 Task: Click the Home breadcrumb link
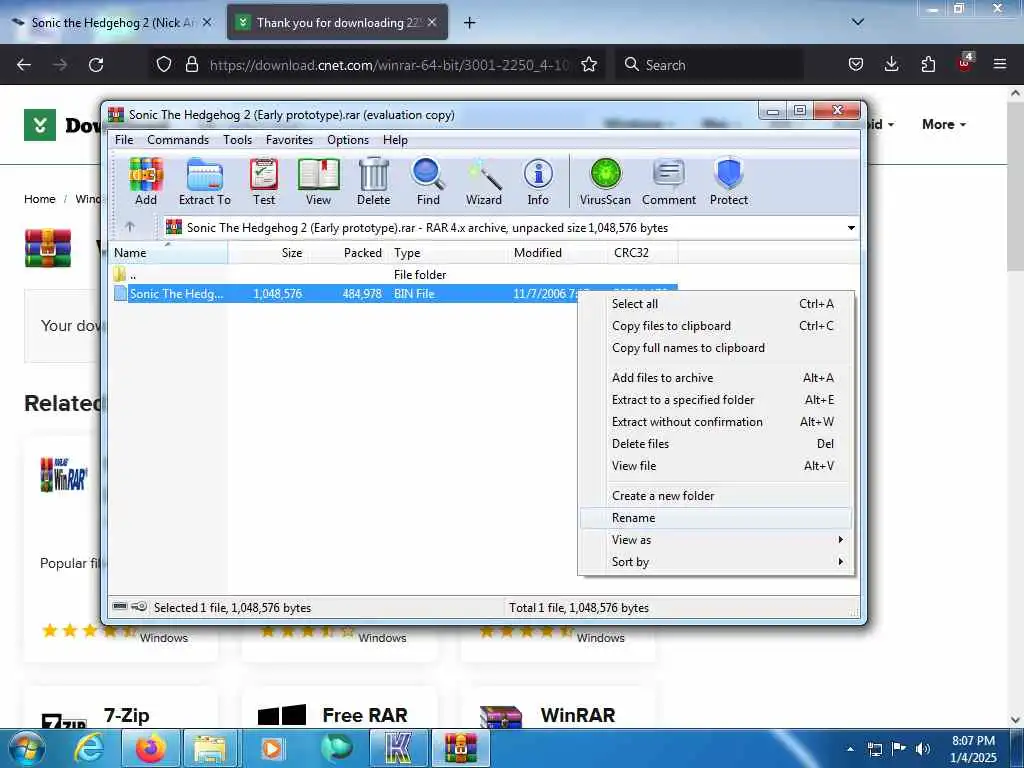tap(40, 199)
